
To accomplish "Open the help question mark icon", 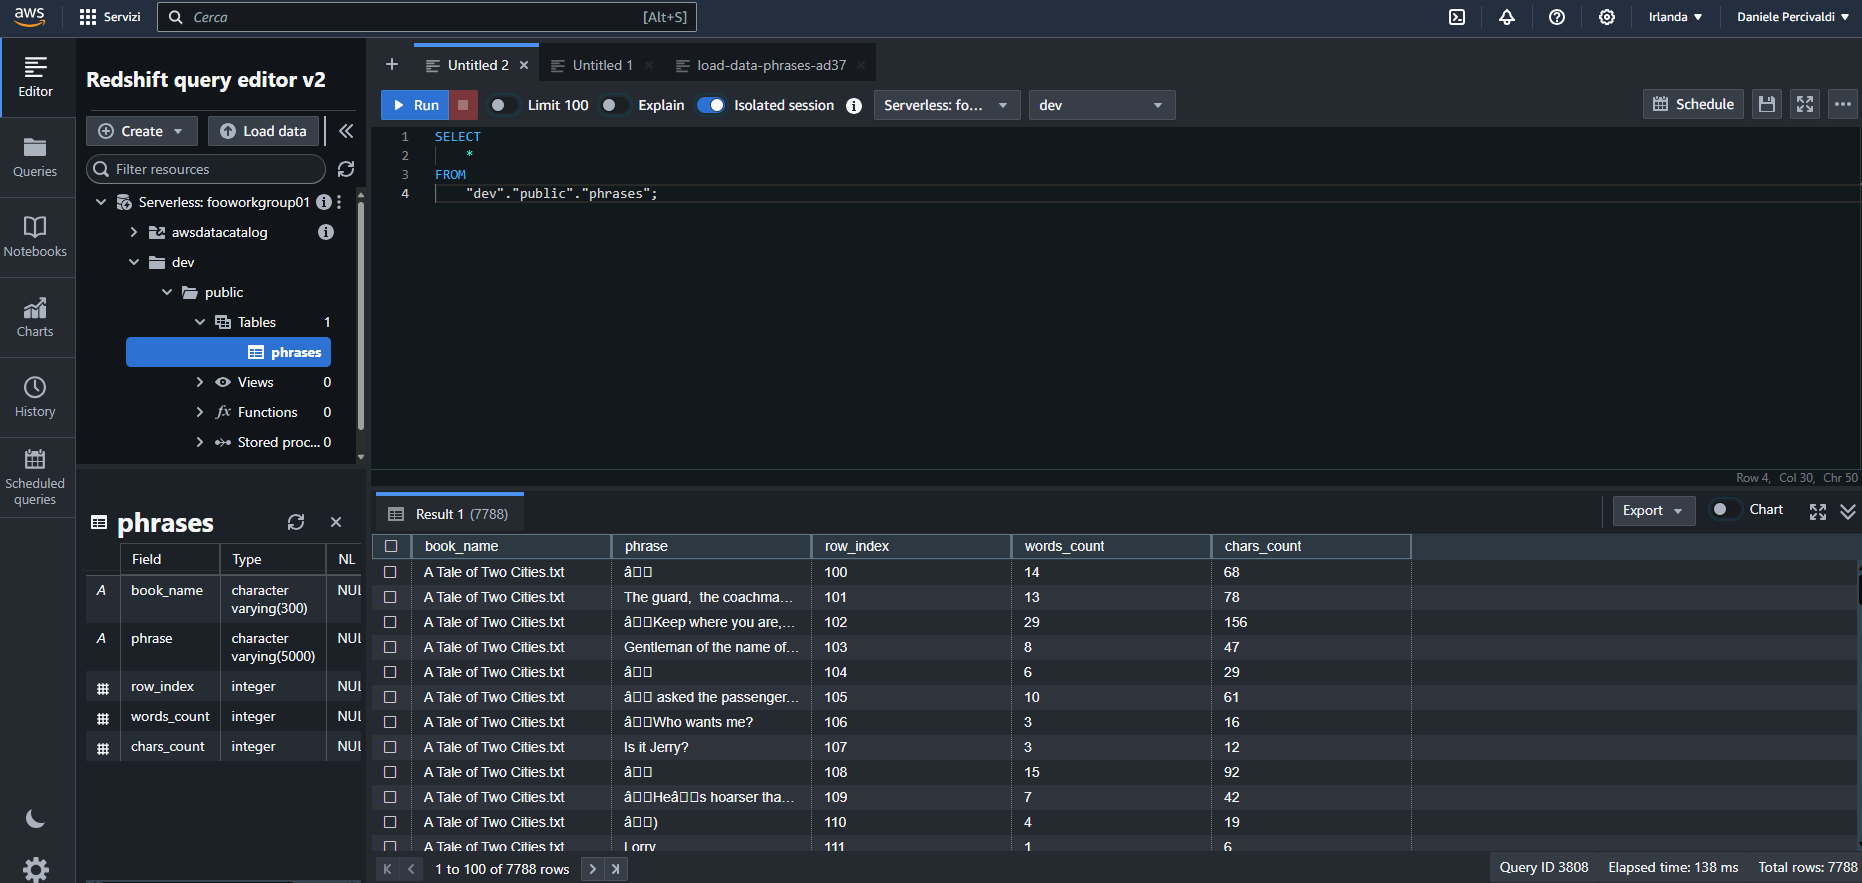I will [x=1557, y=17].
